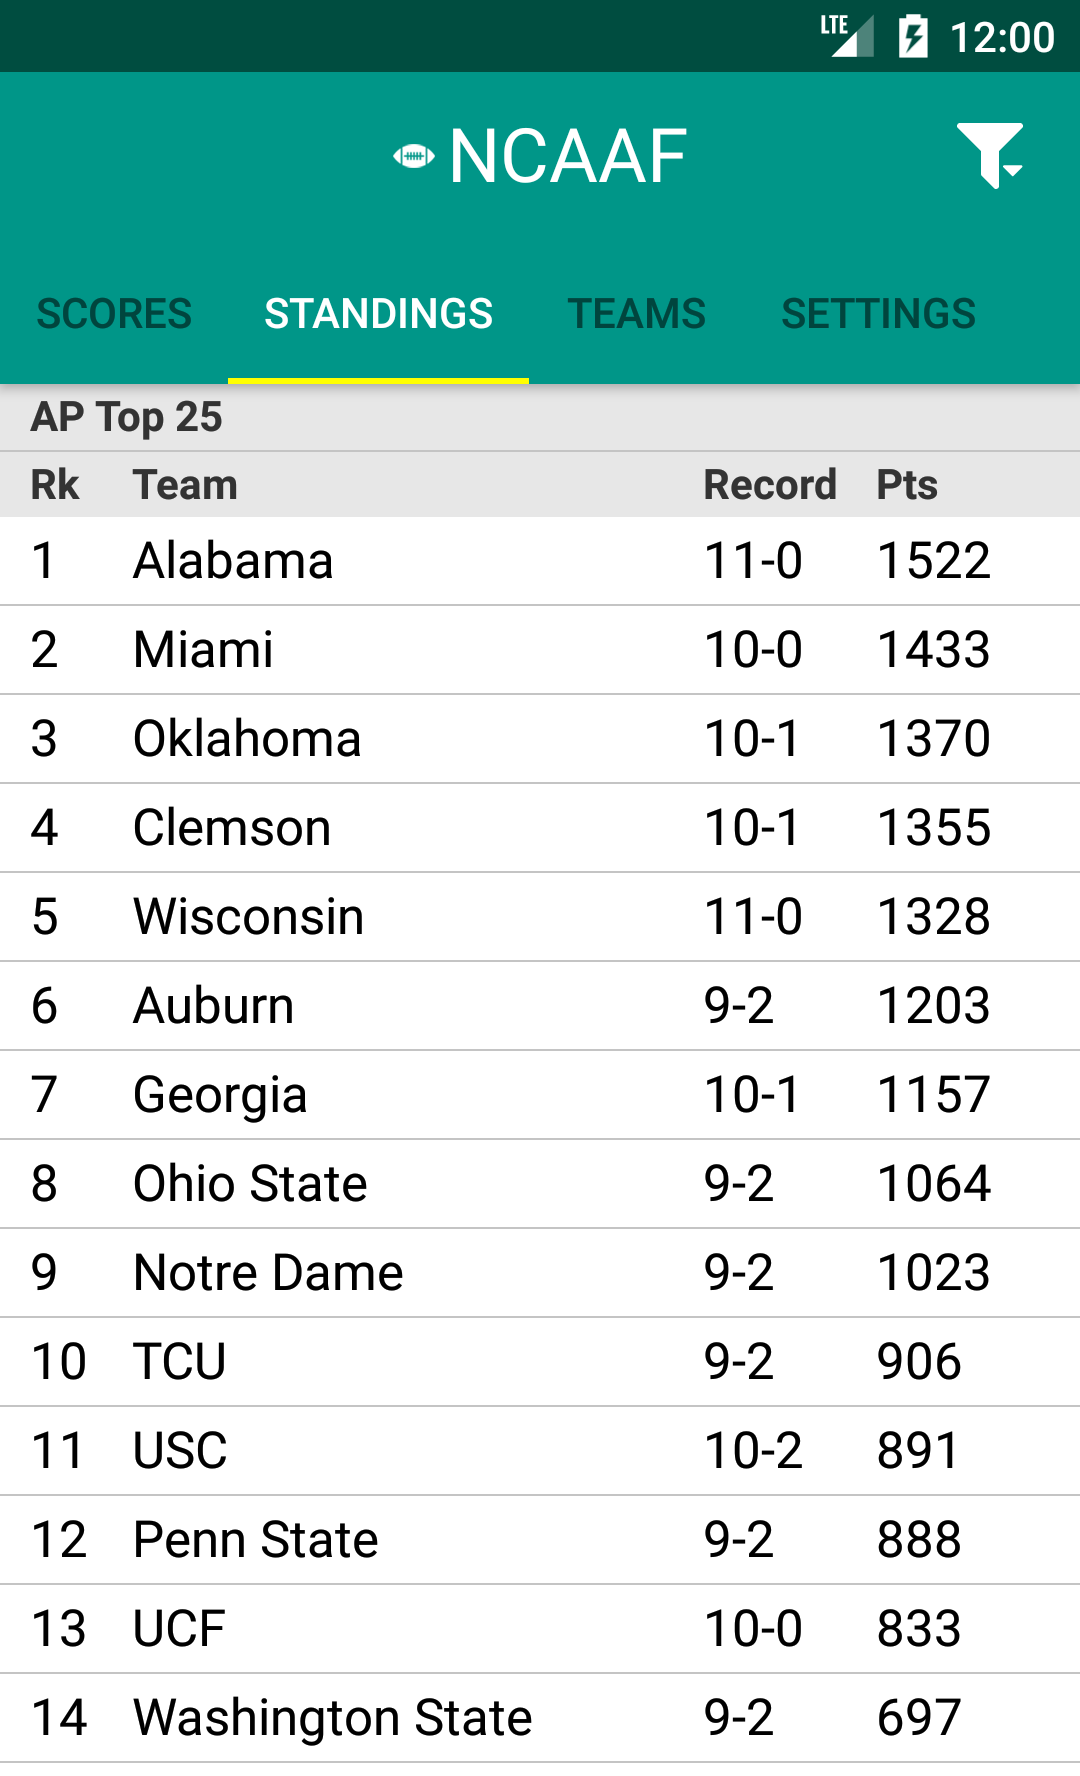Tap the NCAAF league title
Screen dimensions: 1080x1776
[567, 157]
